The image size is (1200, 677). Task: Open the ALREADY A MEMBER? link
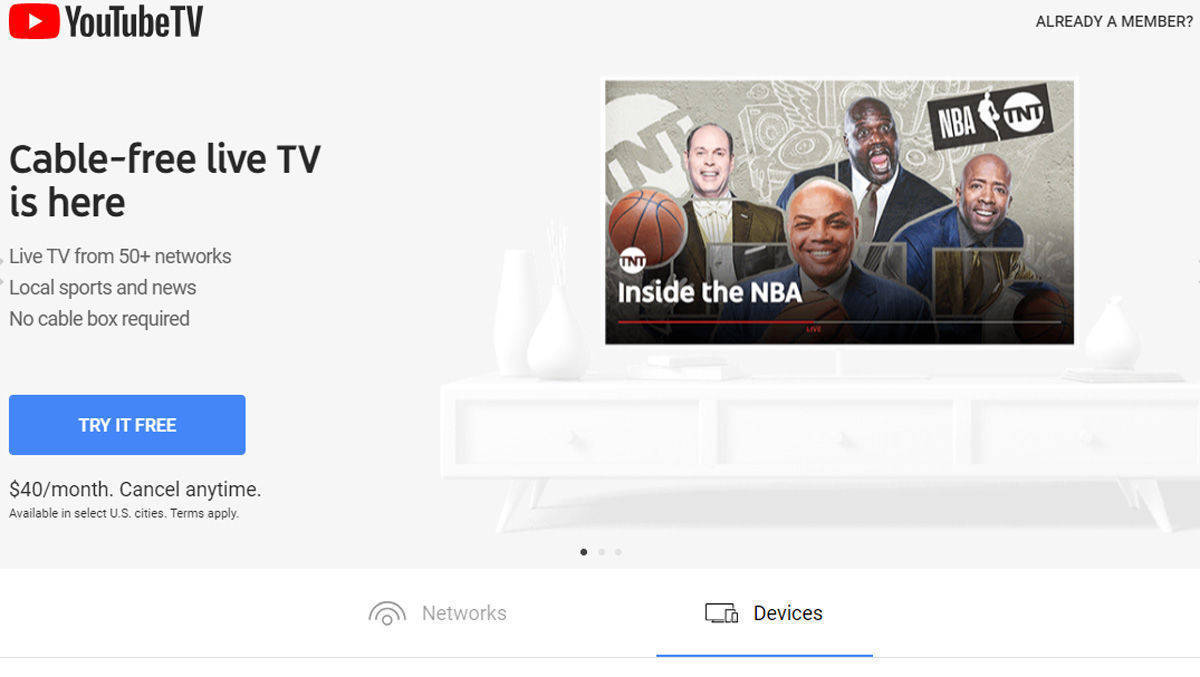pyautogui.click(x=1114, y=21)
